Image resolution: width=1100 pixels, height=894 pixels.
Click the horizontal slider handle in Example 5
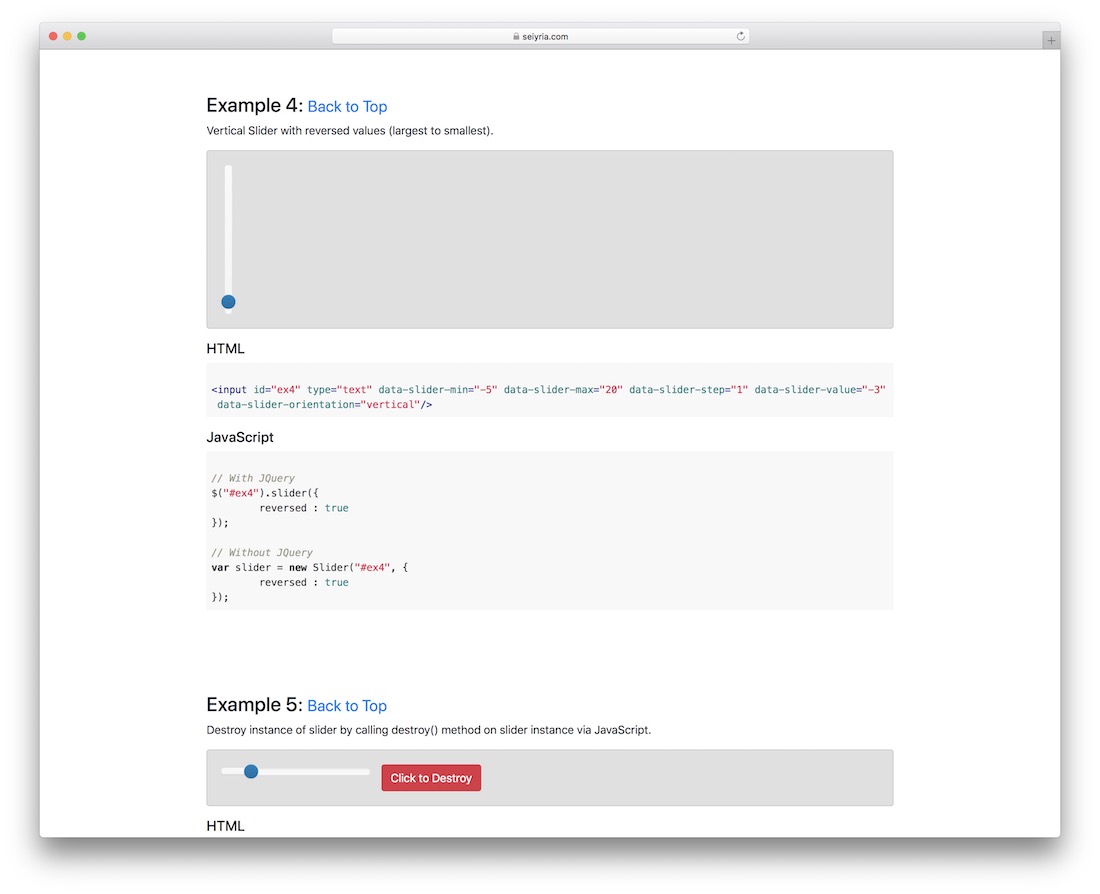pos(250,772)
